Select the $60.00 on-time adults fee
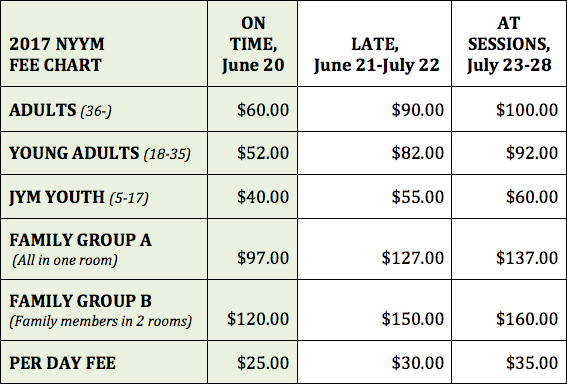This screenshot has height=384, width=567. (x=263, y=110)
